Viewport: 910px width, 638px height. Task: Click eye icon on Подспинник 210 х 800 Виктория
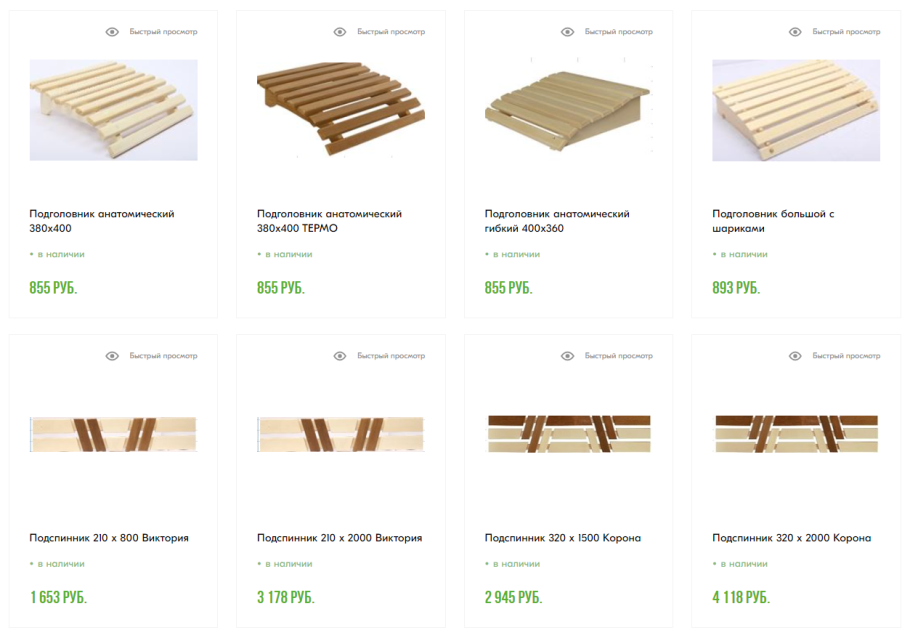pyautogui.click(x=112, y=356)
